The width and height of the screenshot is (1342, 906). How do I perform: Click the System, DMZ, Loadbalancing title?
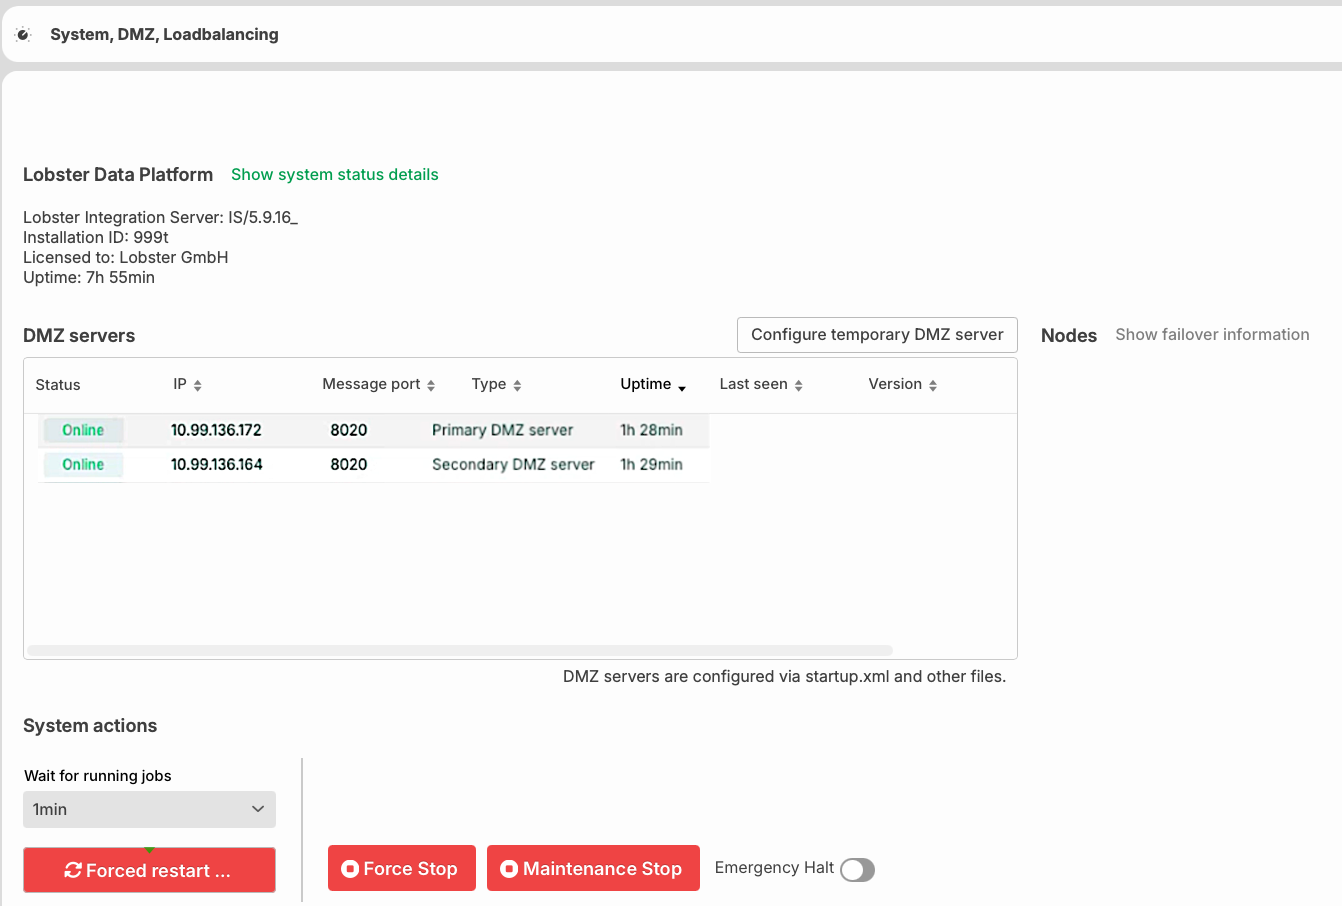[165, 34]
